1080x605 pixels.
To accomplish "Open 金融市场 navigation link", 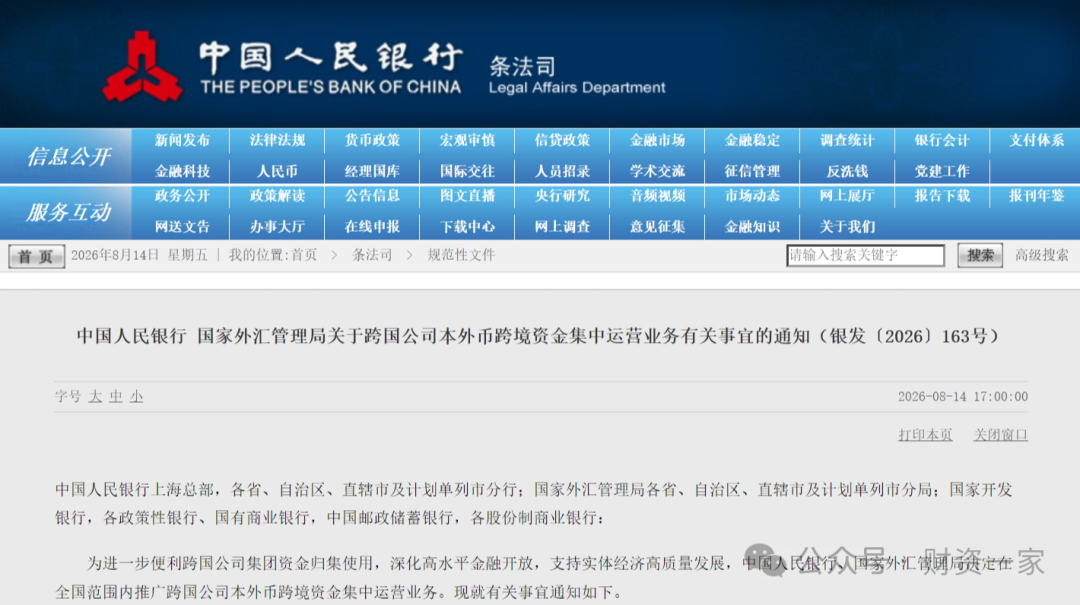I will point(657,141).
